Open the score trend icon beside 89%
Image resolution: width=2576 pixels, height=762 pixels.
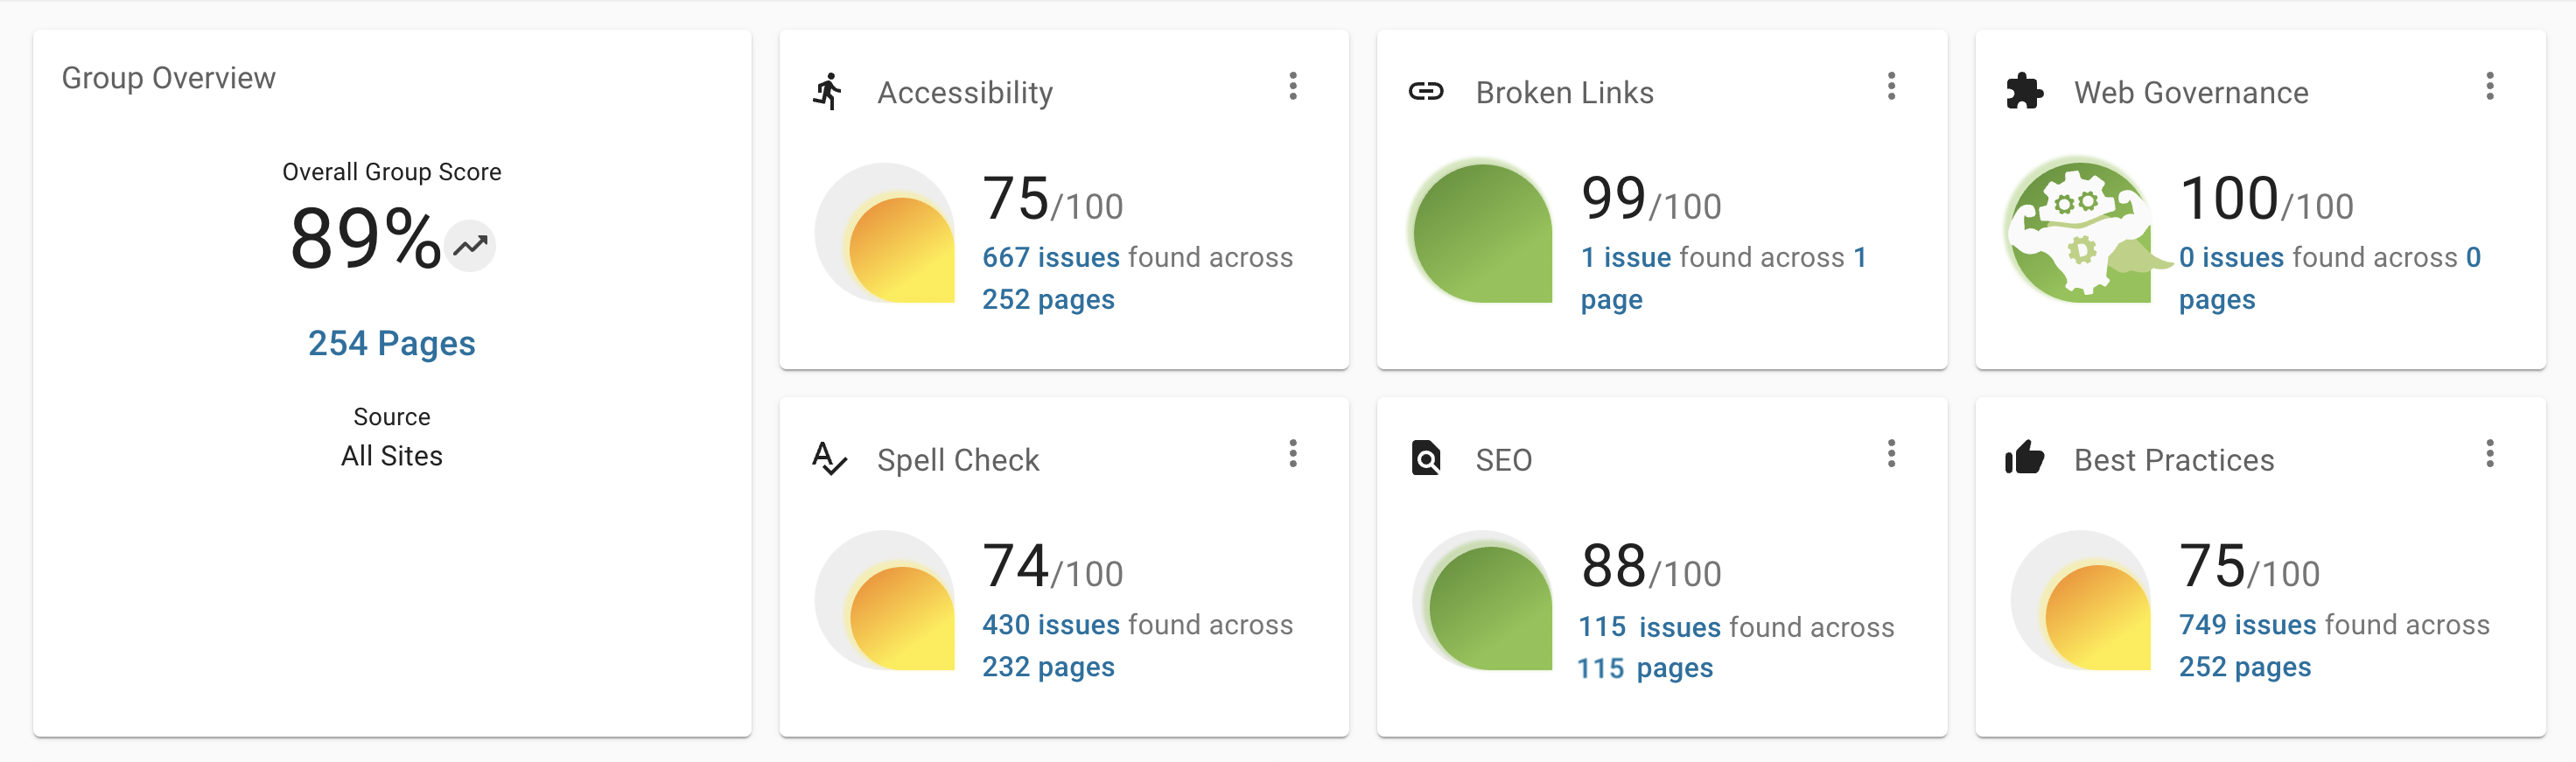(x=470, y=244)
